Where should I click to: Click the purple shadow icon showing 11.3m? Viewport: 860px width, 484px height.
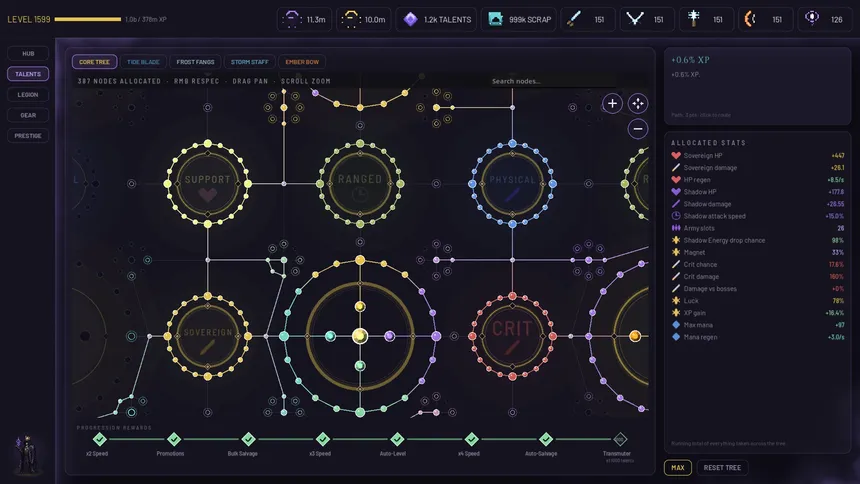click(x=292, y=19)
